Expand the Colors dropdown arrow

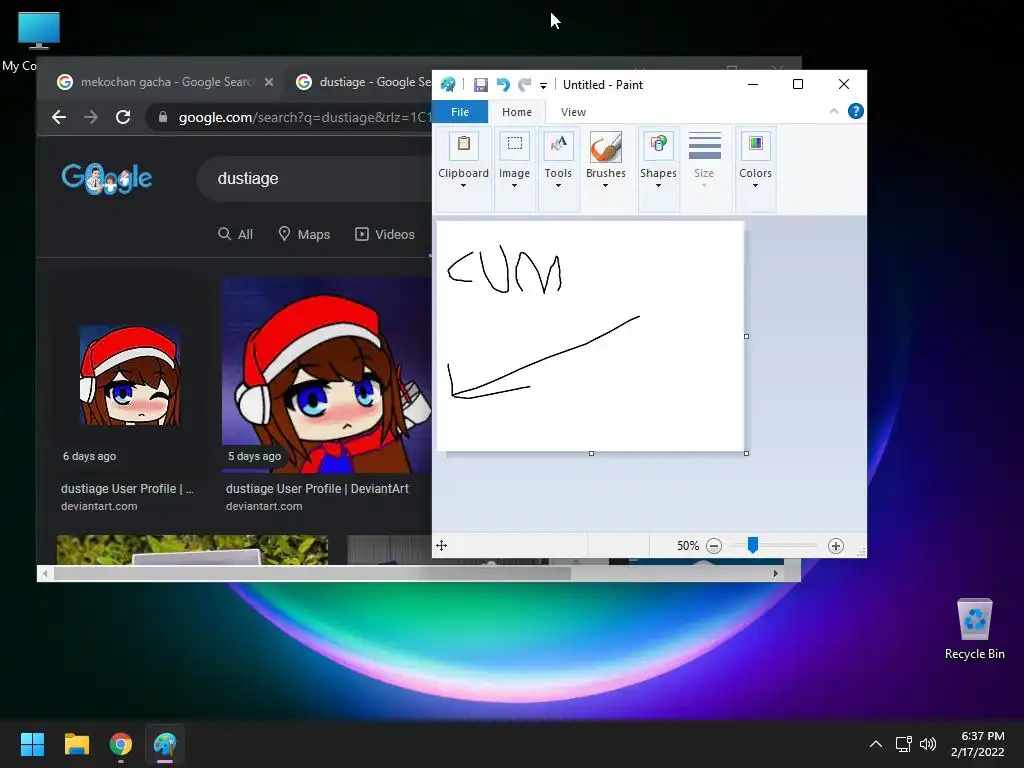pos(756,186)
